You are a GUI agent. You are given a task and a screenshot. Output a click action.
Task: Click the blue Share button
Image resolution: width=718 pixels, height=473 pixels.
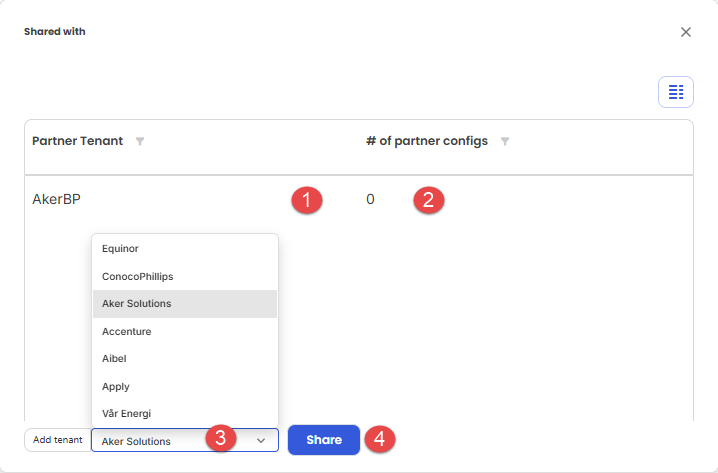click(x=324, y=440)
